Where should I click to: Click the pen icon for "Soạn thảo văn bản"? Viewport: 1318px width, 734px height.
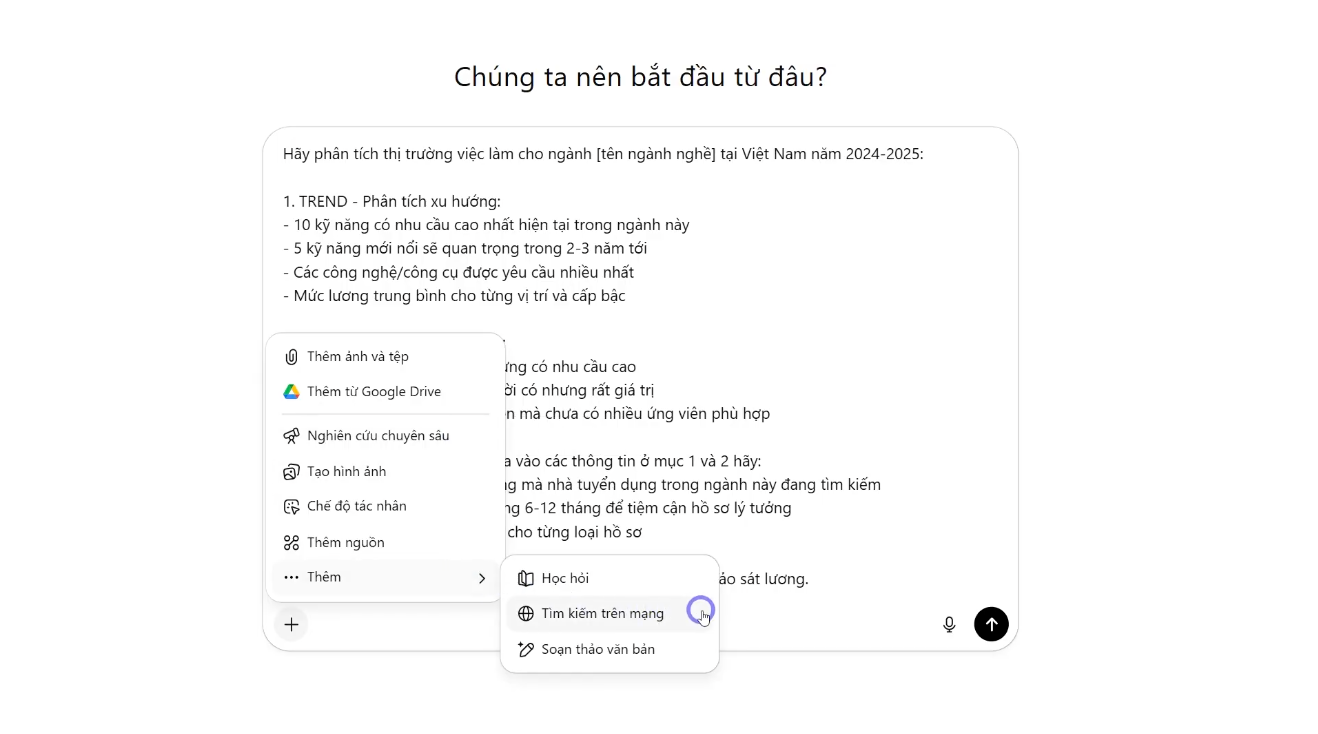[x=525, y=649]
